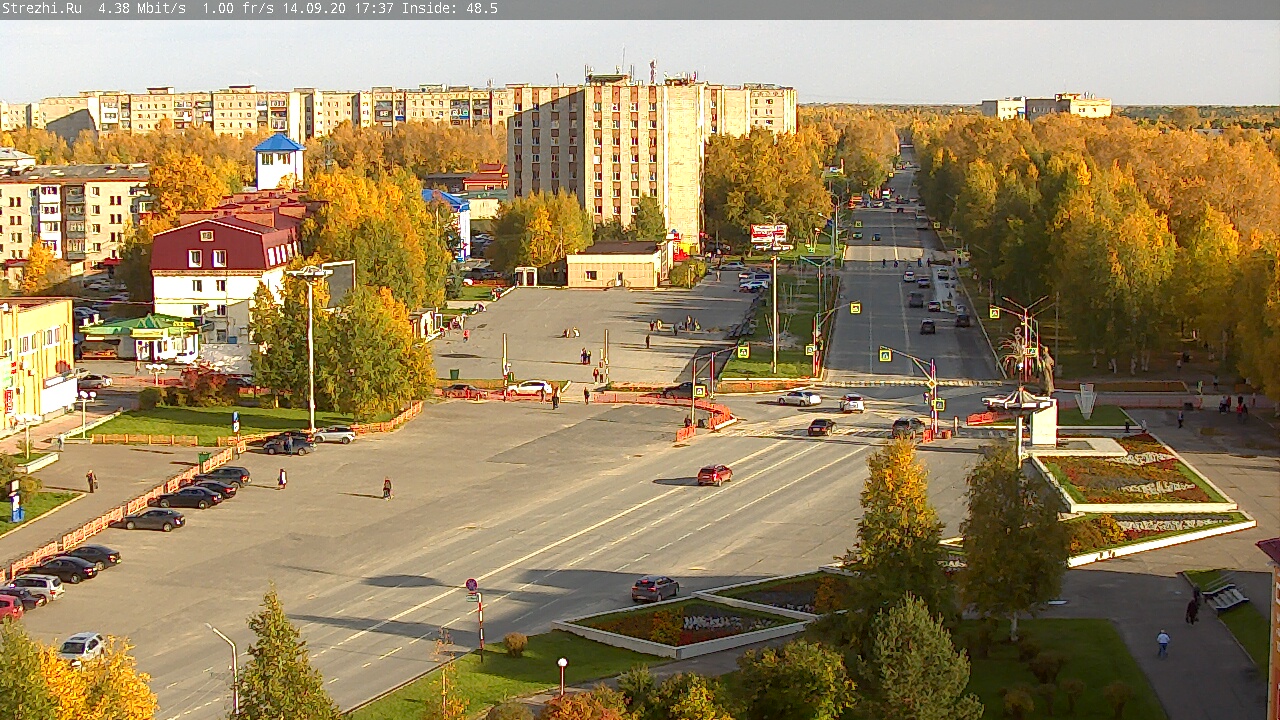Viewport: 1280px width, 720px height.
Task: Click the 14.09.20 date stamp
Action: click(314, 8)
